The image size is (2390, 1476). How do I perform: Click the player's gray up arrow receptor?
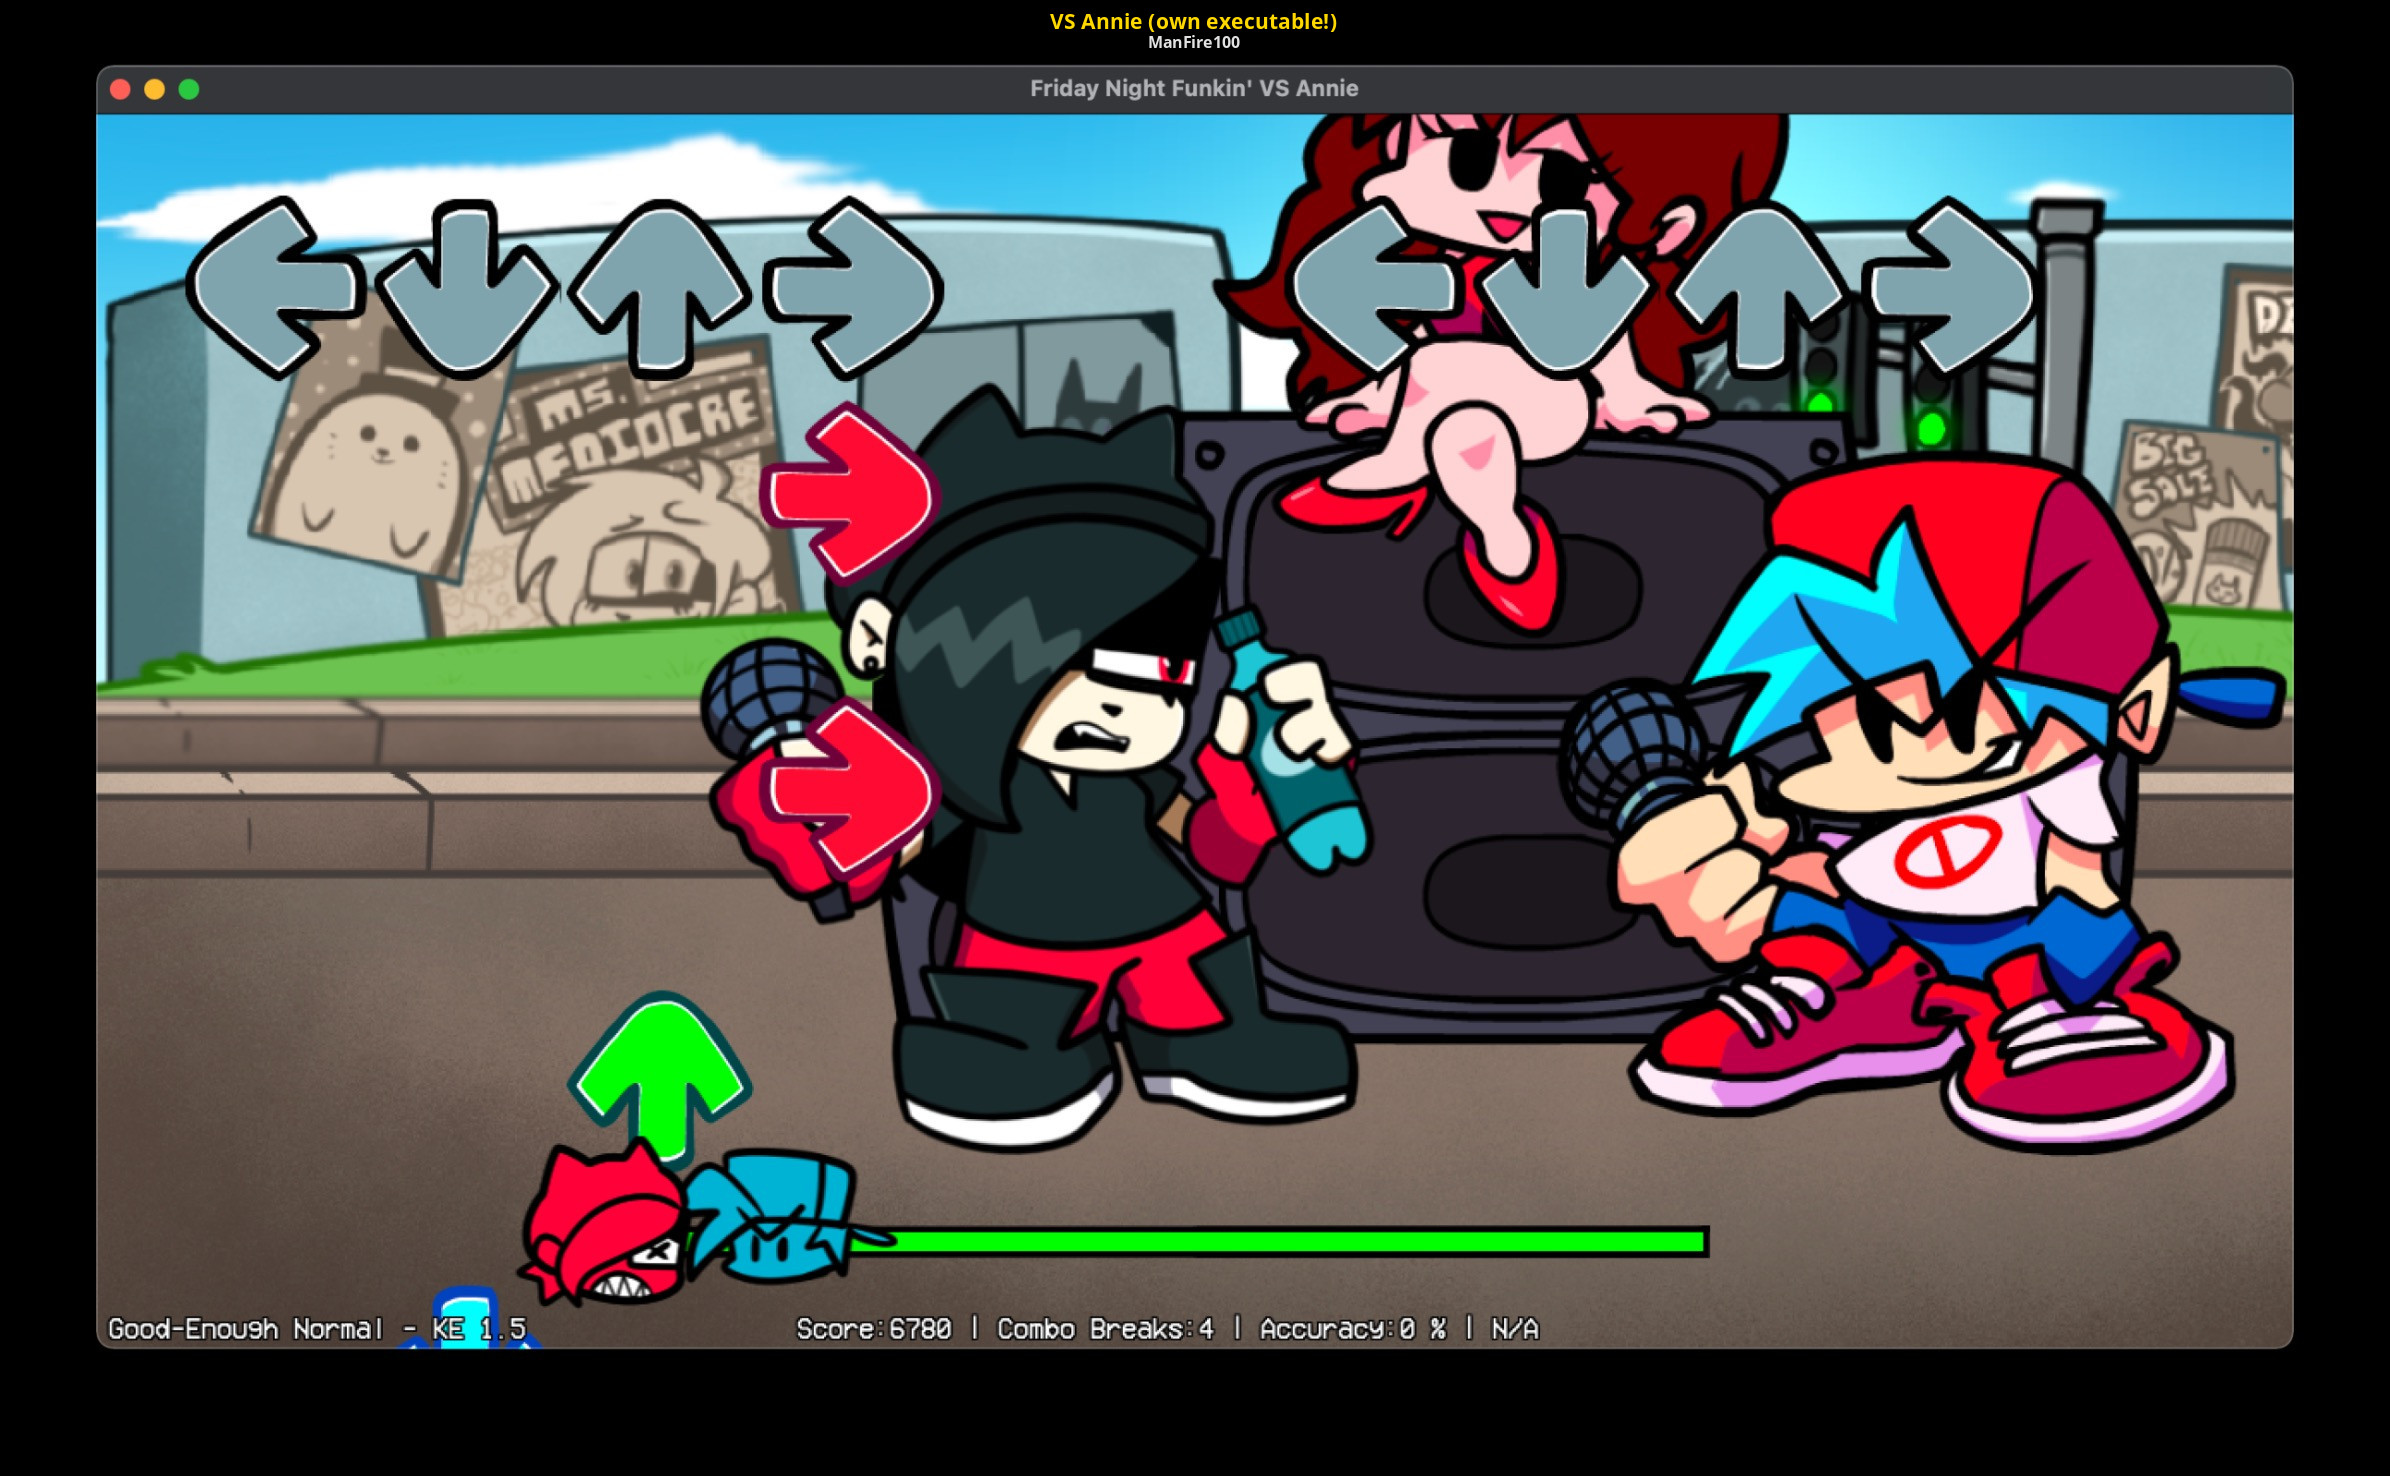[x=1759, y=289]
